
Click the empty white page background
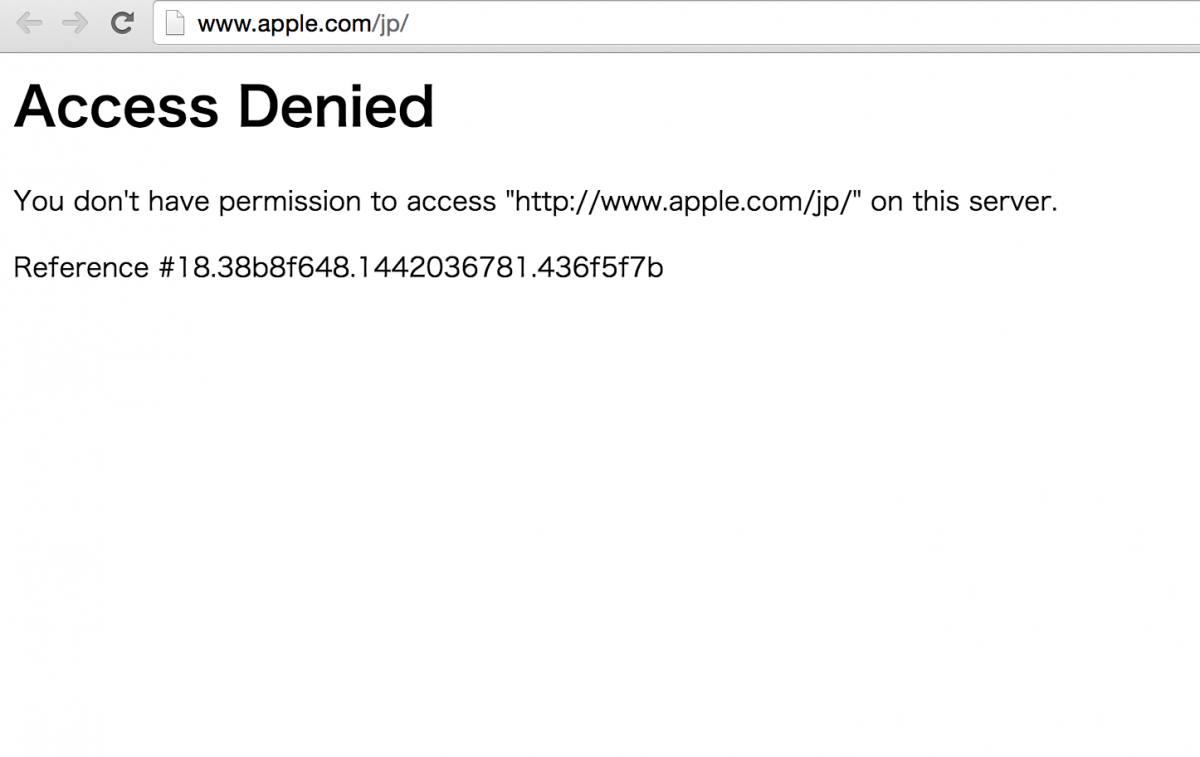pyautogui.click(x=600, y=500)
